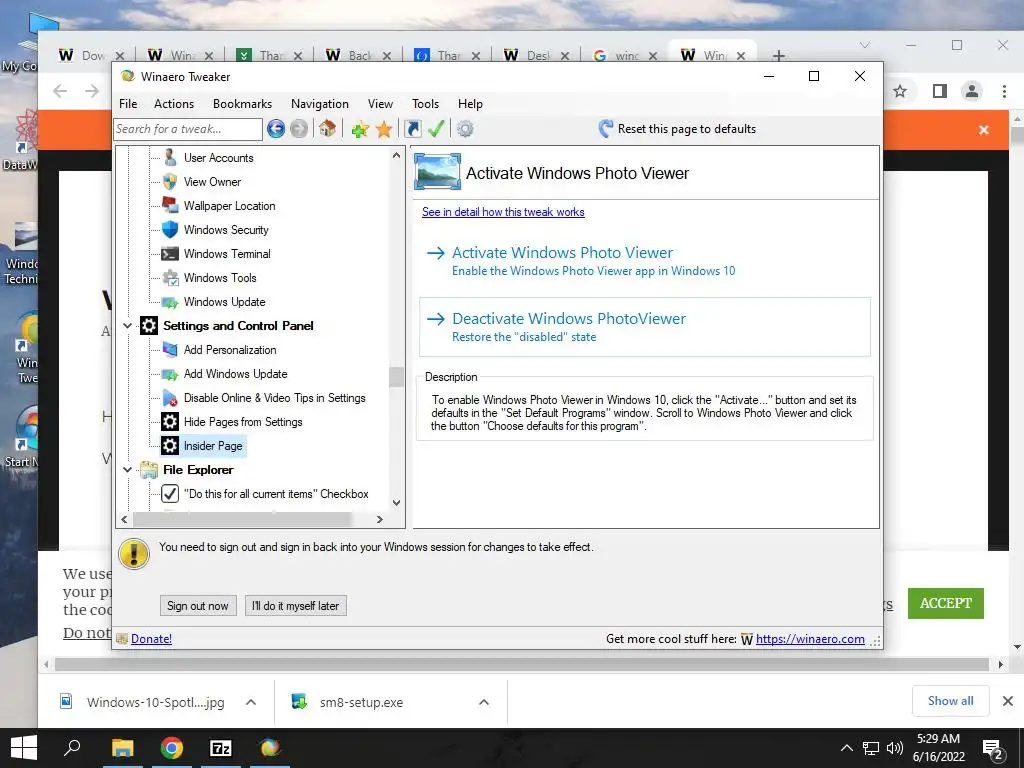
Task: Click the Windows Terminal icon in tree
Action: point(170,254)
